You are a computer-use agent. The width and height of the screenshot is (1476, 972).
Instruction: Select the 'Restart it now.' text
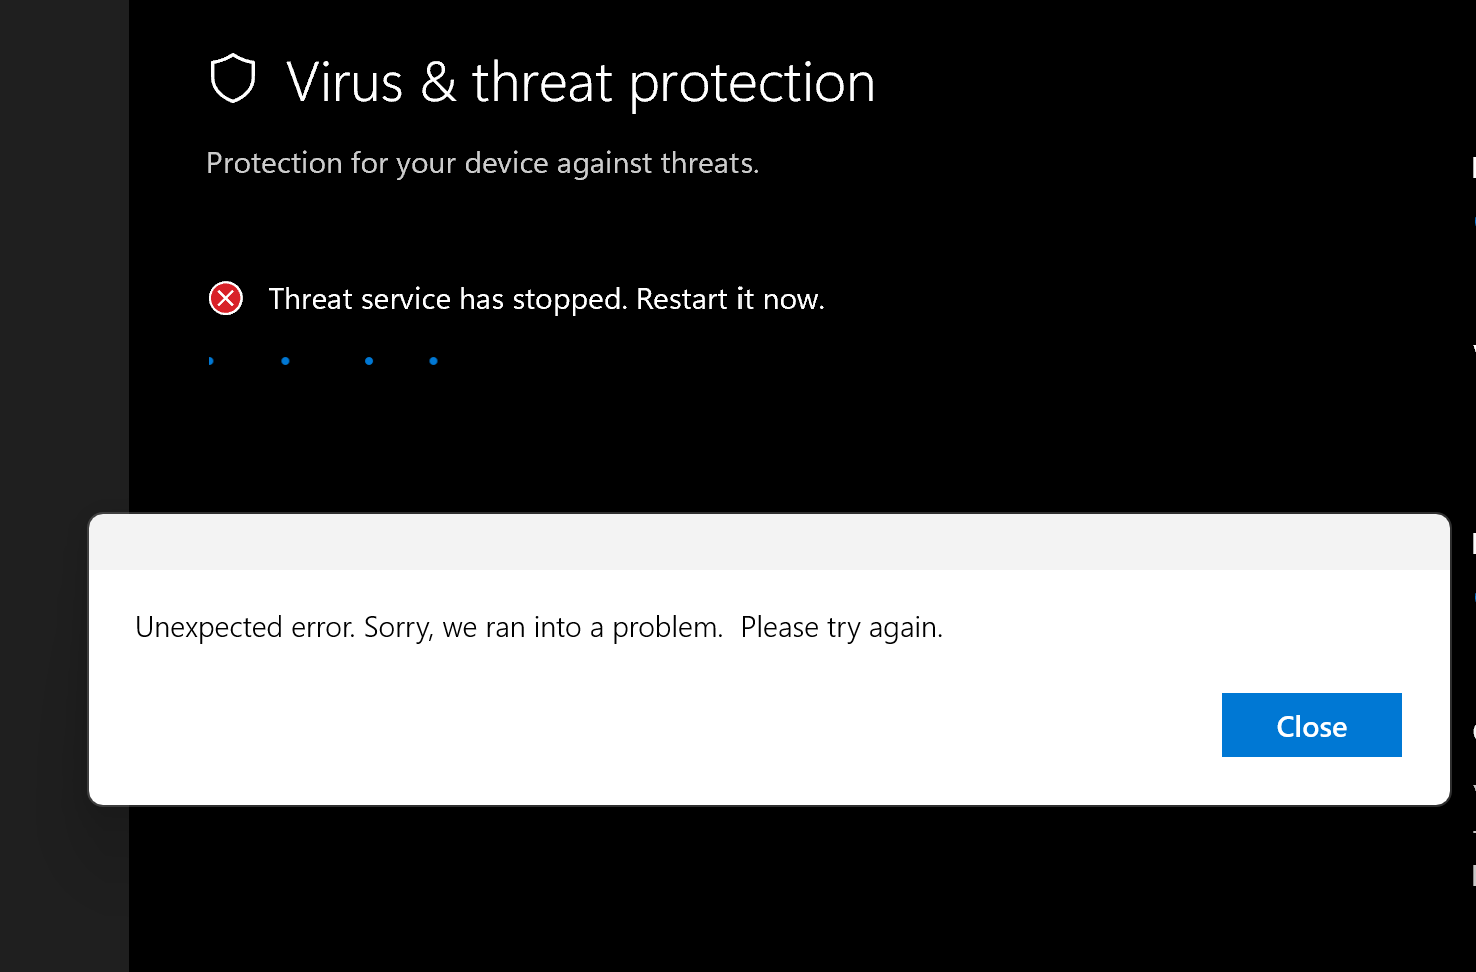(x=730, y=299)
